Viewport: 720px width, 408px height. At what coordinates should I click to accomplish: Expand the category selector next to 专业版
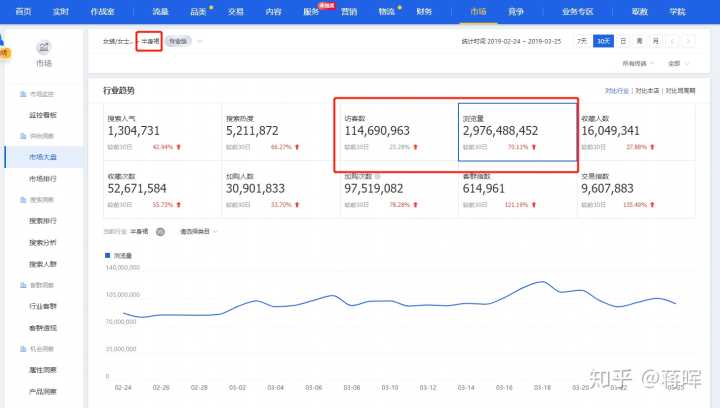tap(200, 41)
